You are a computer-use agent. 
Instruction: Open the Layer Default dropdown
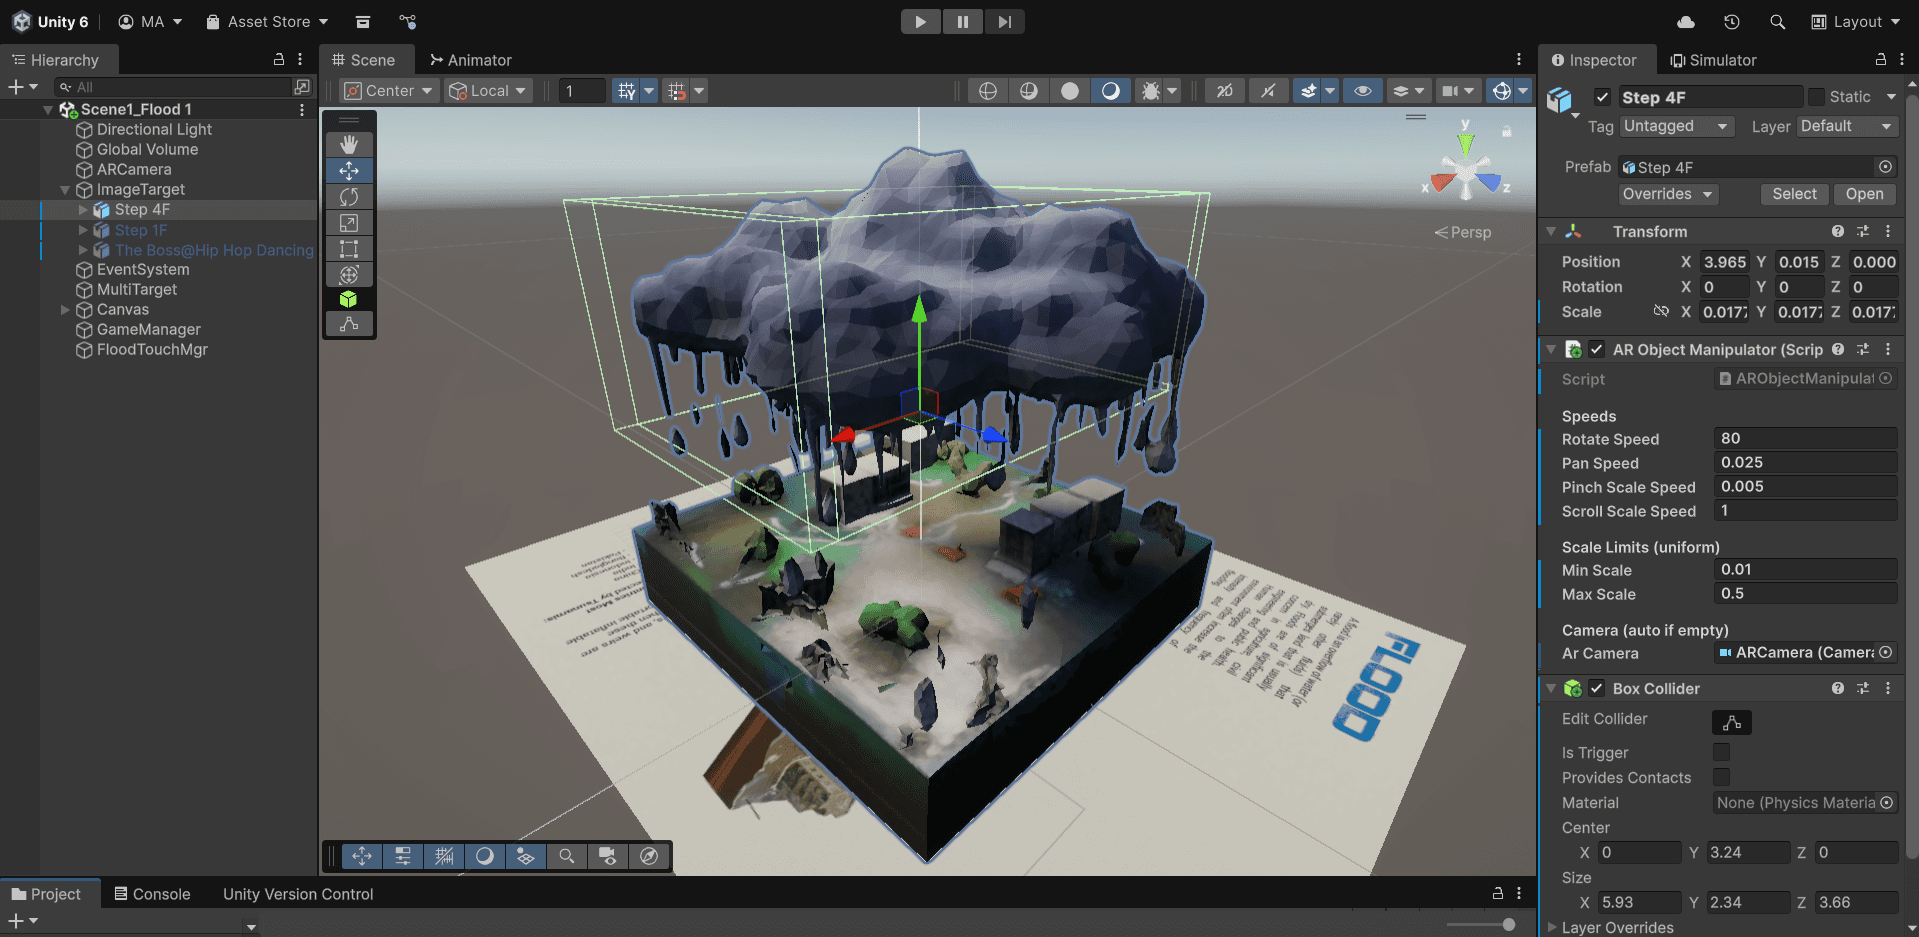tap(1847, 126)
